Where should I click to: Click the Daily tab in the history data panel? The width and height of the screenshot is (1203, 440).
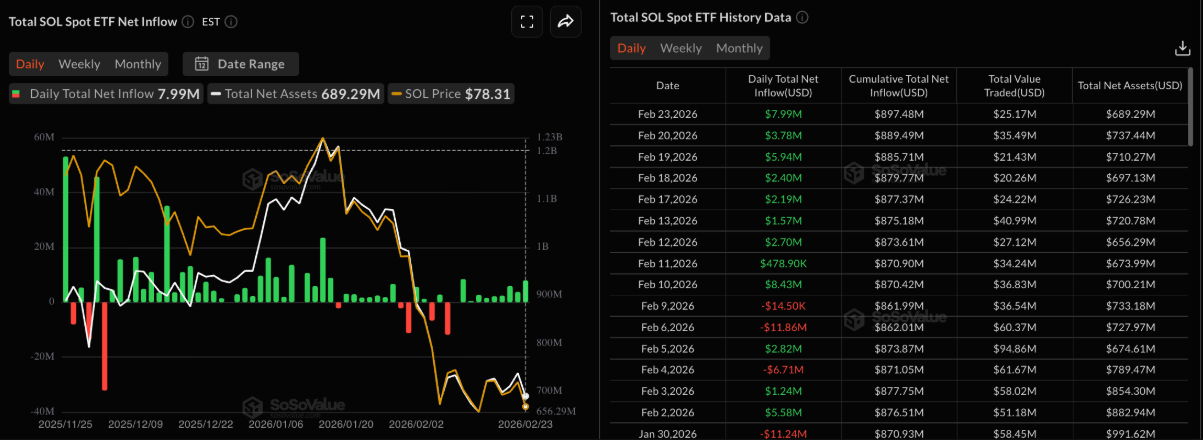[x=631, y=48]
